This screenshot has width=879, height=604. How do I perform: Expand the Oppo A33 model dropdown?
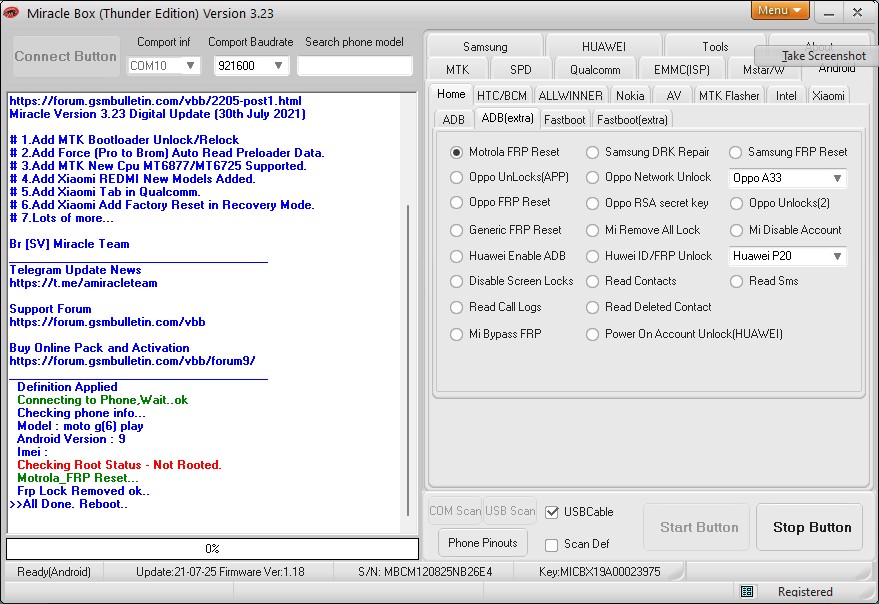coord(836,178)
